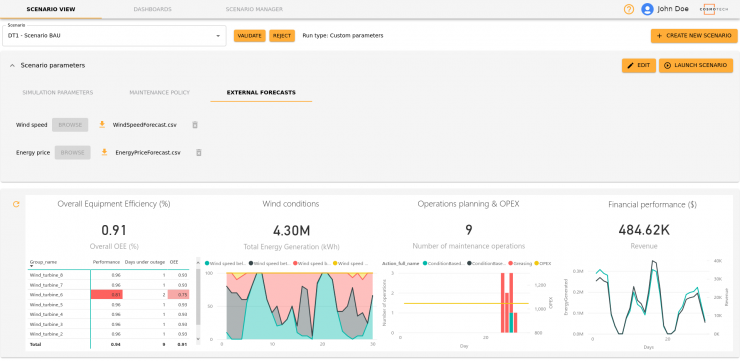
Task: Click Create New Scenario button
Action: [x=694, y=36]
